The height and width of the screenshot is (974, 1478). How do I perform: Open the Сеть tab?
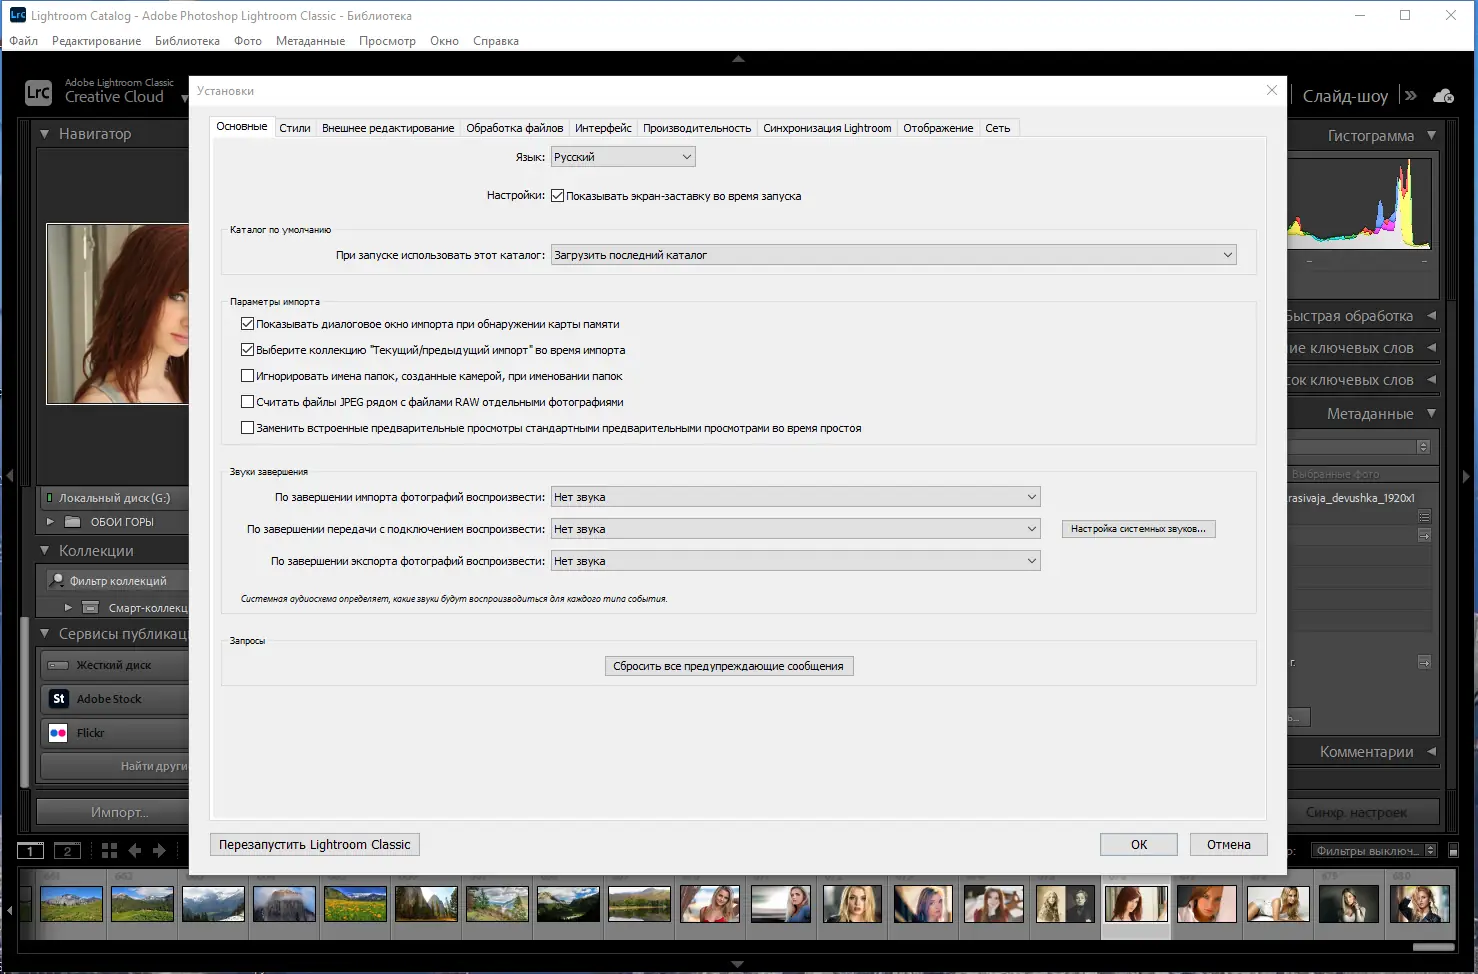pyautogui.click(x=998, y=128)
